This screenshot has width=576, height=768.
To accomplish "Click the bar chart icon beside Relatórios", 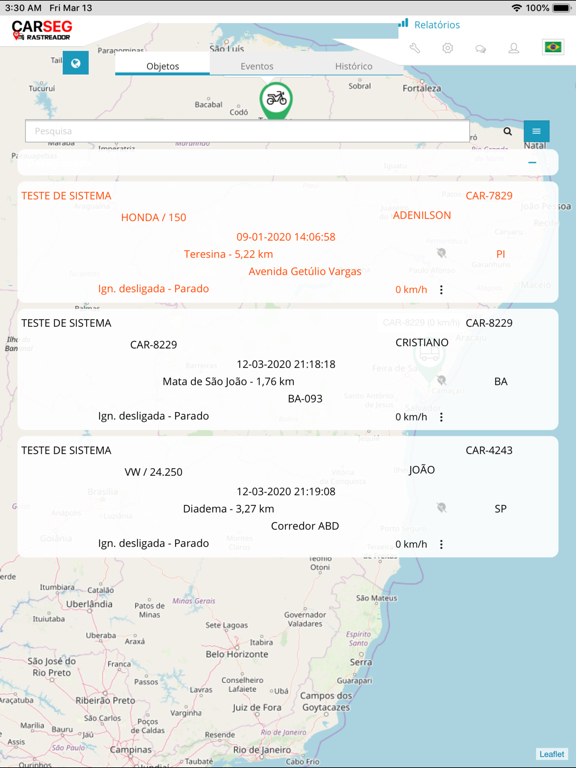I will [x=403, y=23].
